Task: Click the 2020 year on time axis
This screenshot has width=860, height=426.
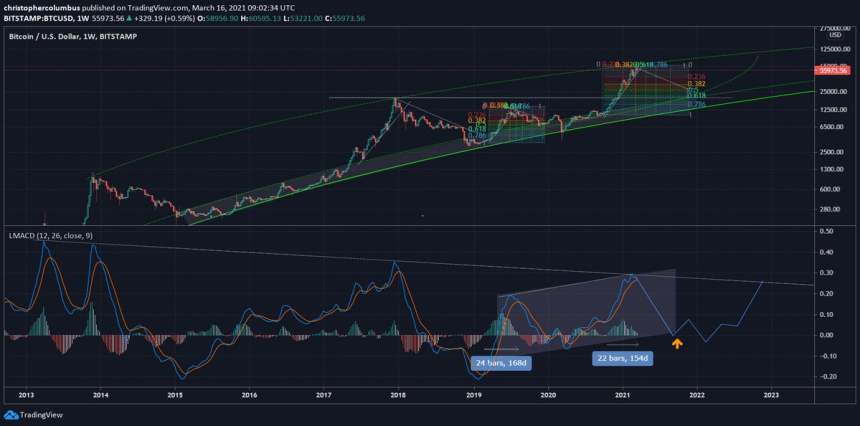Action: [548, 394]
